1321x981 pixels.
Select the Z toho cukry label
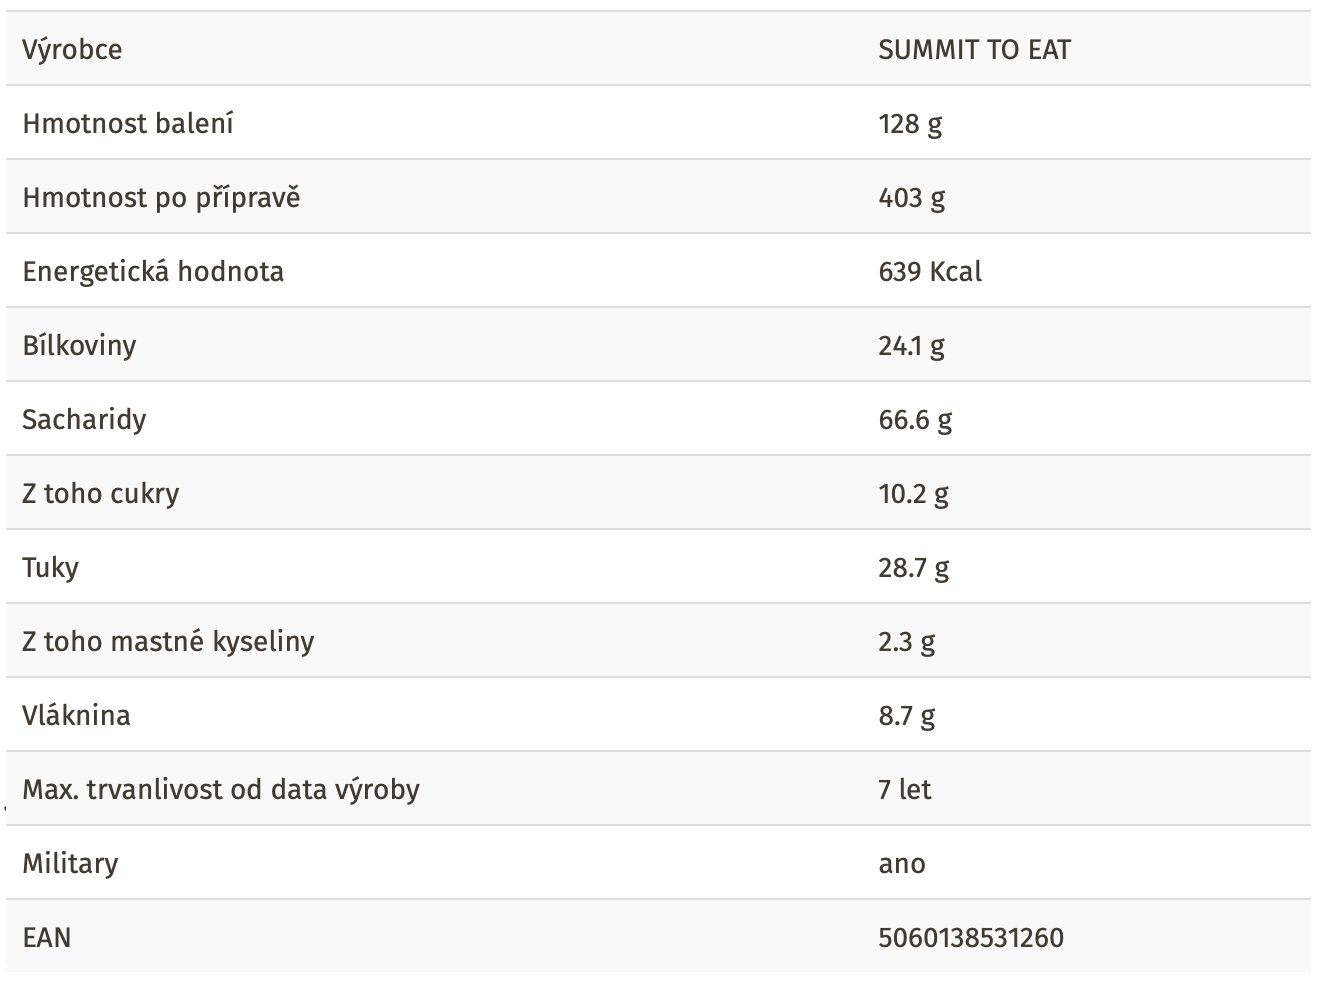(x=100, y=494)
